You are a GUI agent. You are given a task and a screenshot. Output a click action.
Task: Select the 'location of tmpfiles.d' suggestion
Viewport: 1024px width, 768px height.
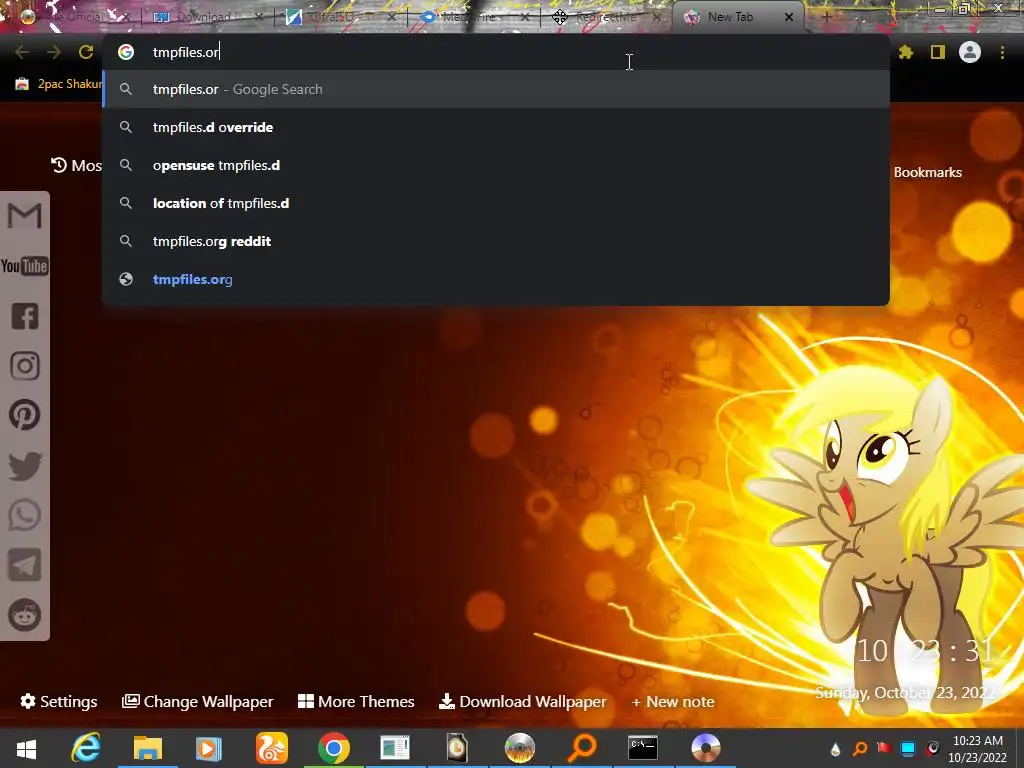tap(496, 203)
